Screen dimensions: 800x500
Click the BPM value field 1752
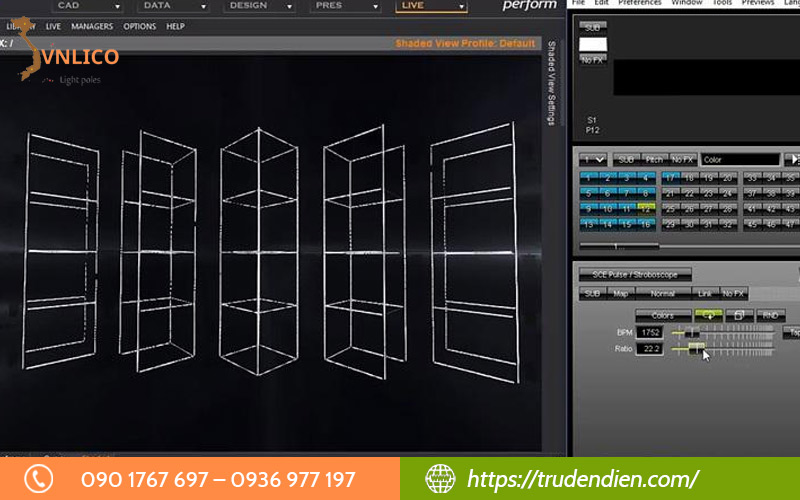[650, 333]
